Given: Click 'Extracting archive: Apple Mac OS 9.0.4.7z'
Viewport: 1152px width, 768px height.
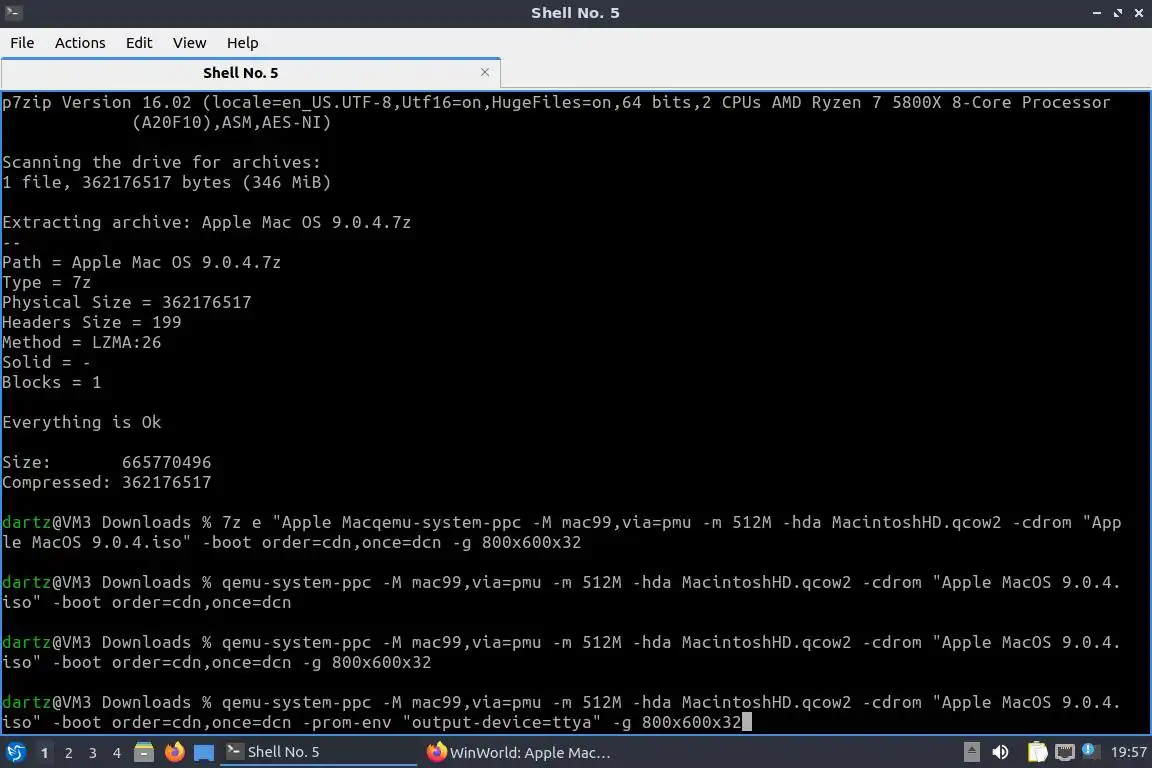Looking at the screenshot, I should [x=206, y=222].
